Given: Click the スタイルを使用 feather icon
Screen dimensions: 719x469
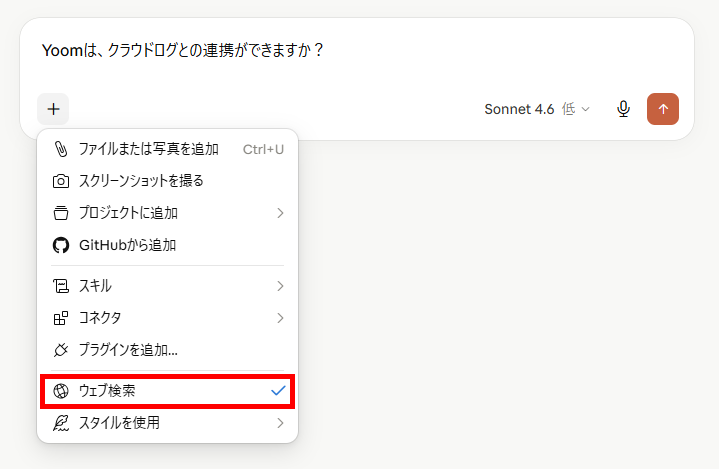Looking at the screenshot, I should pyautogui.click(x=61, y=423).
